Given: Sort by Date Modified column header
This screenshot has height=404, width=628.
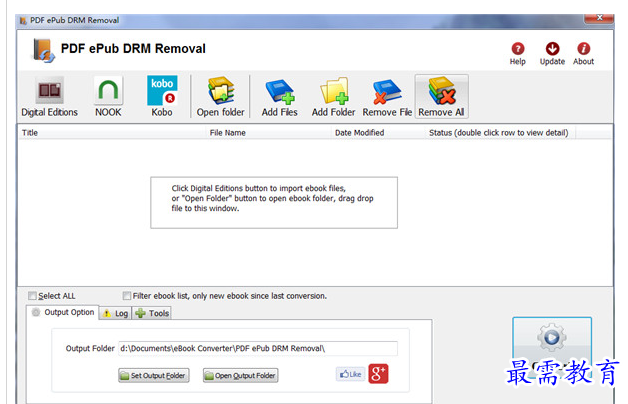Looking at the screenshot, I should (378, 133).
